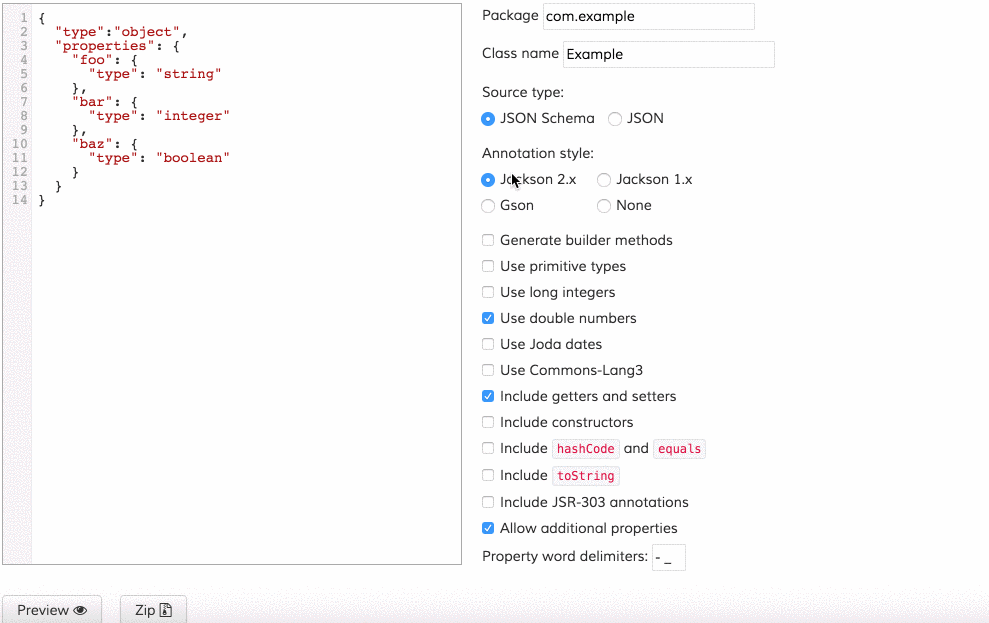Enable Use Joda dates
The height and width of the screenshot is (623, 989).
click(488, 344)
